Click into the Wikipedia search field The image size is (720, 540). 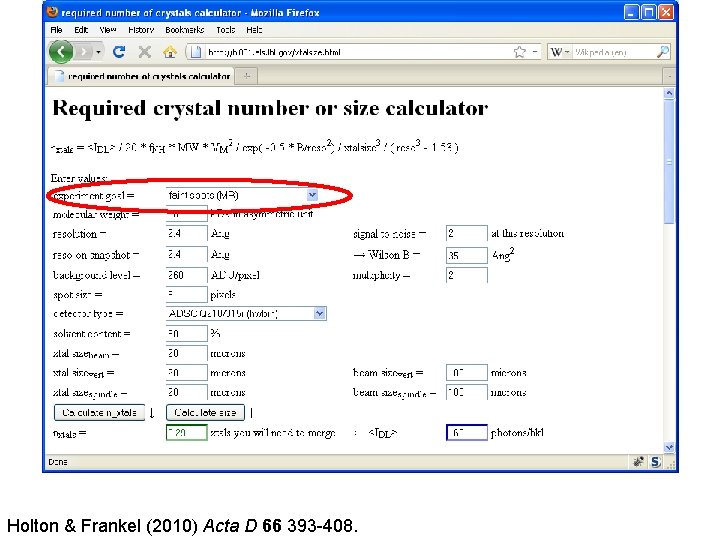coord(614,52)
